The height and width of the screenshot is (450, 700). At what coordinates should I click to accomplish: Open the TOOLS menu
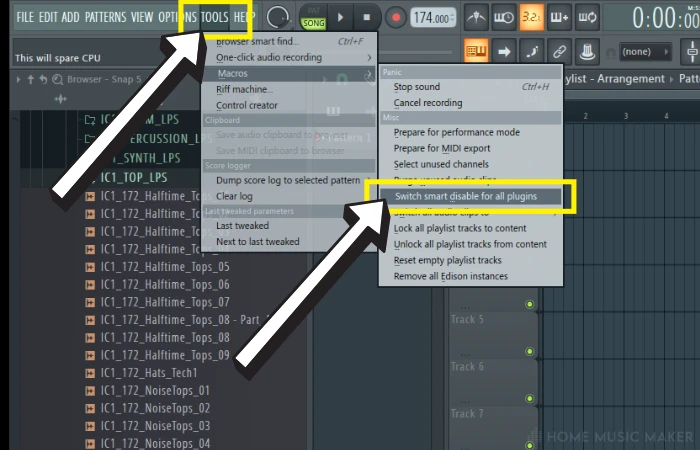[x=215, y=17]
